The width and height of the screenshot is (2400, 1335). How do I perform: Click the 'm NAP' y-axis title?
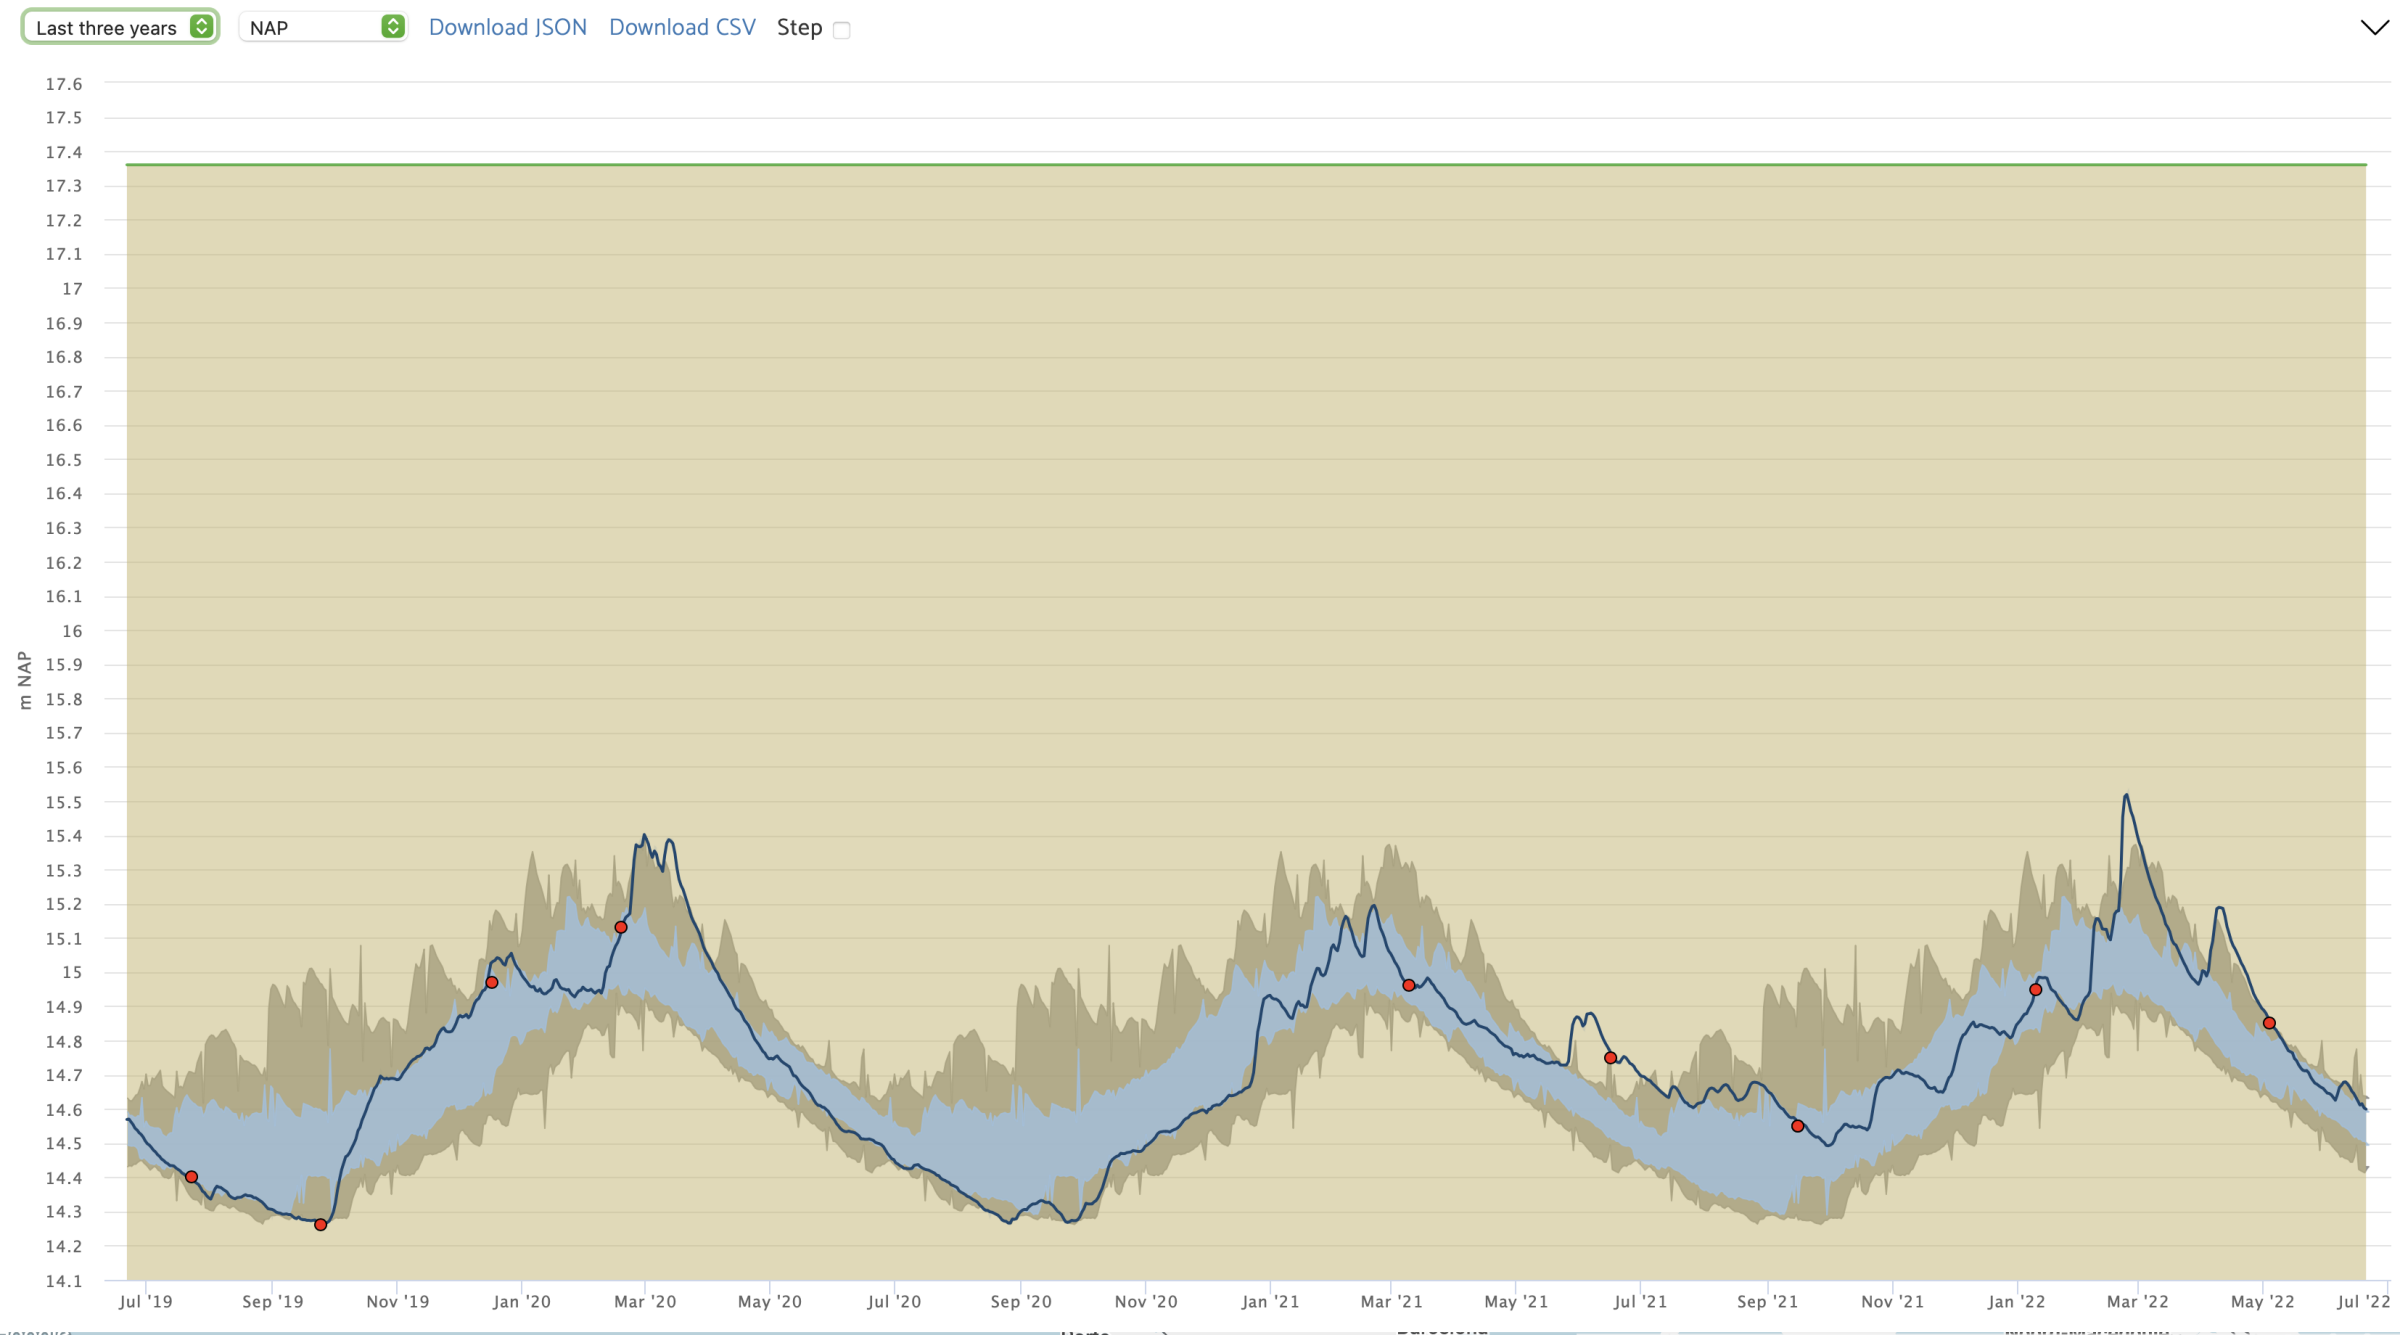click(x=25, y=681)
